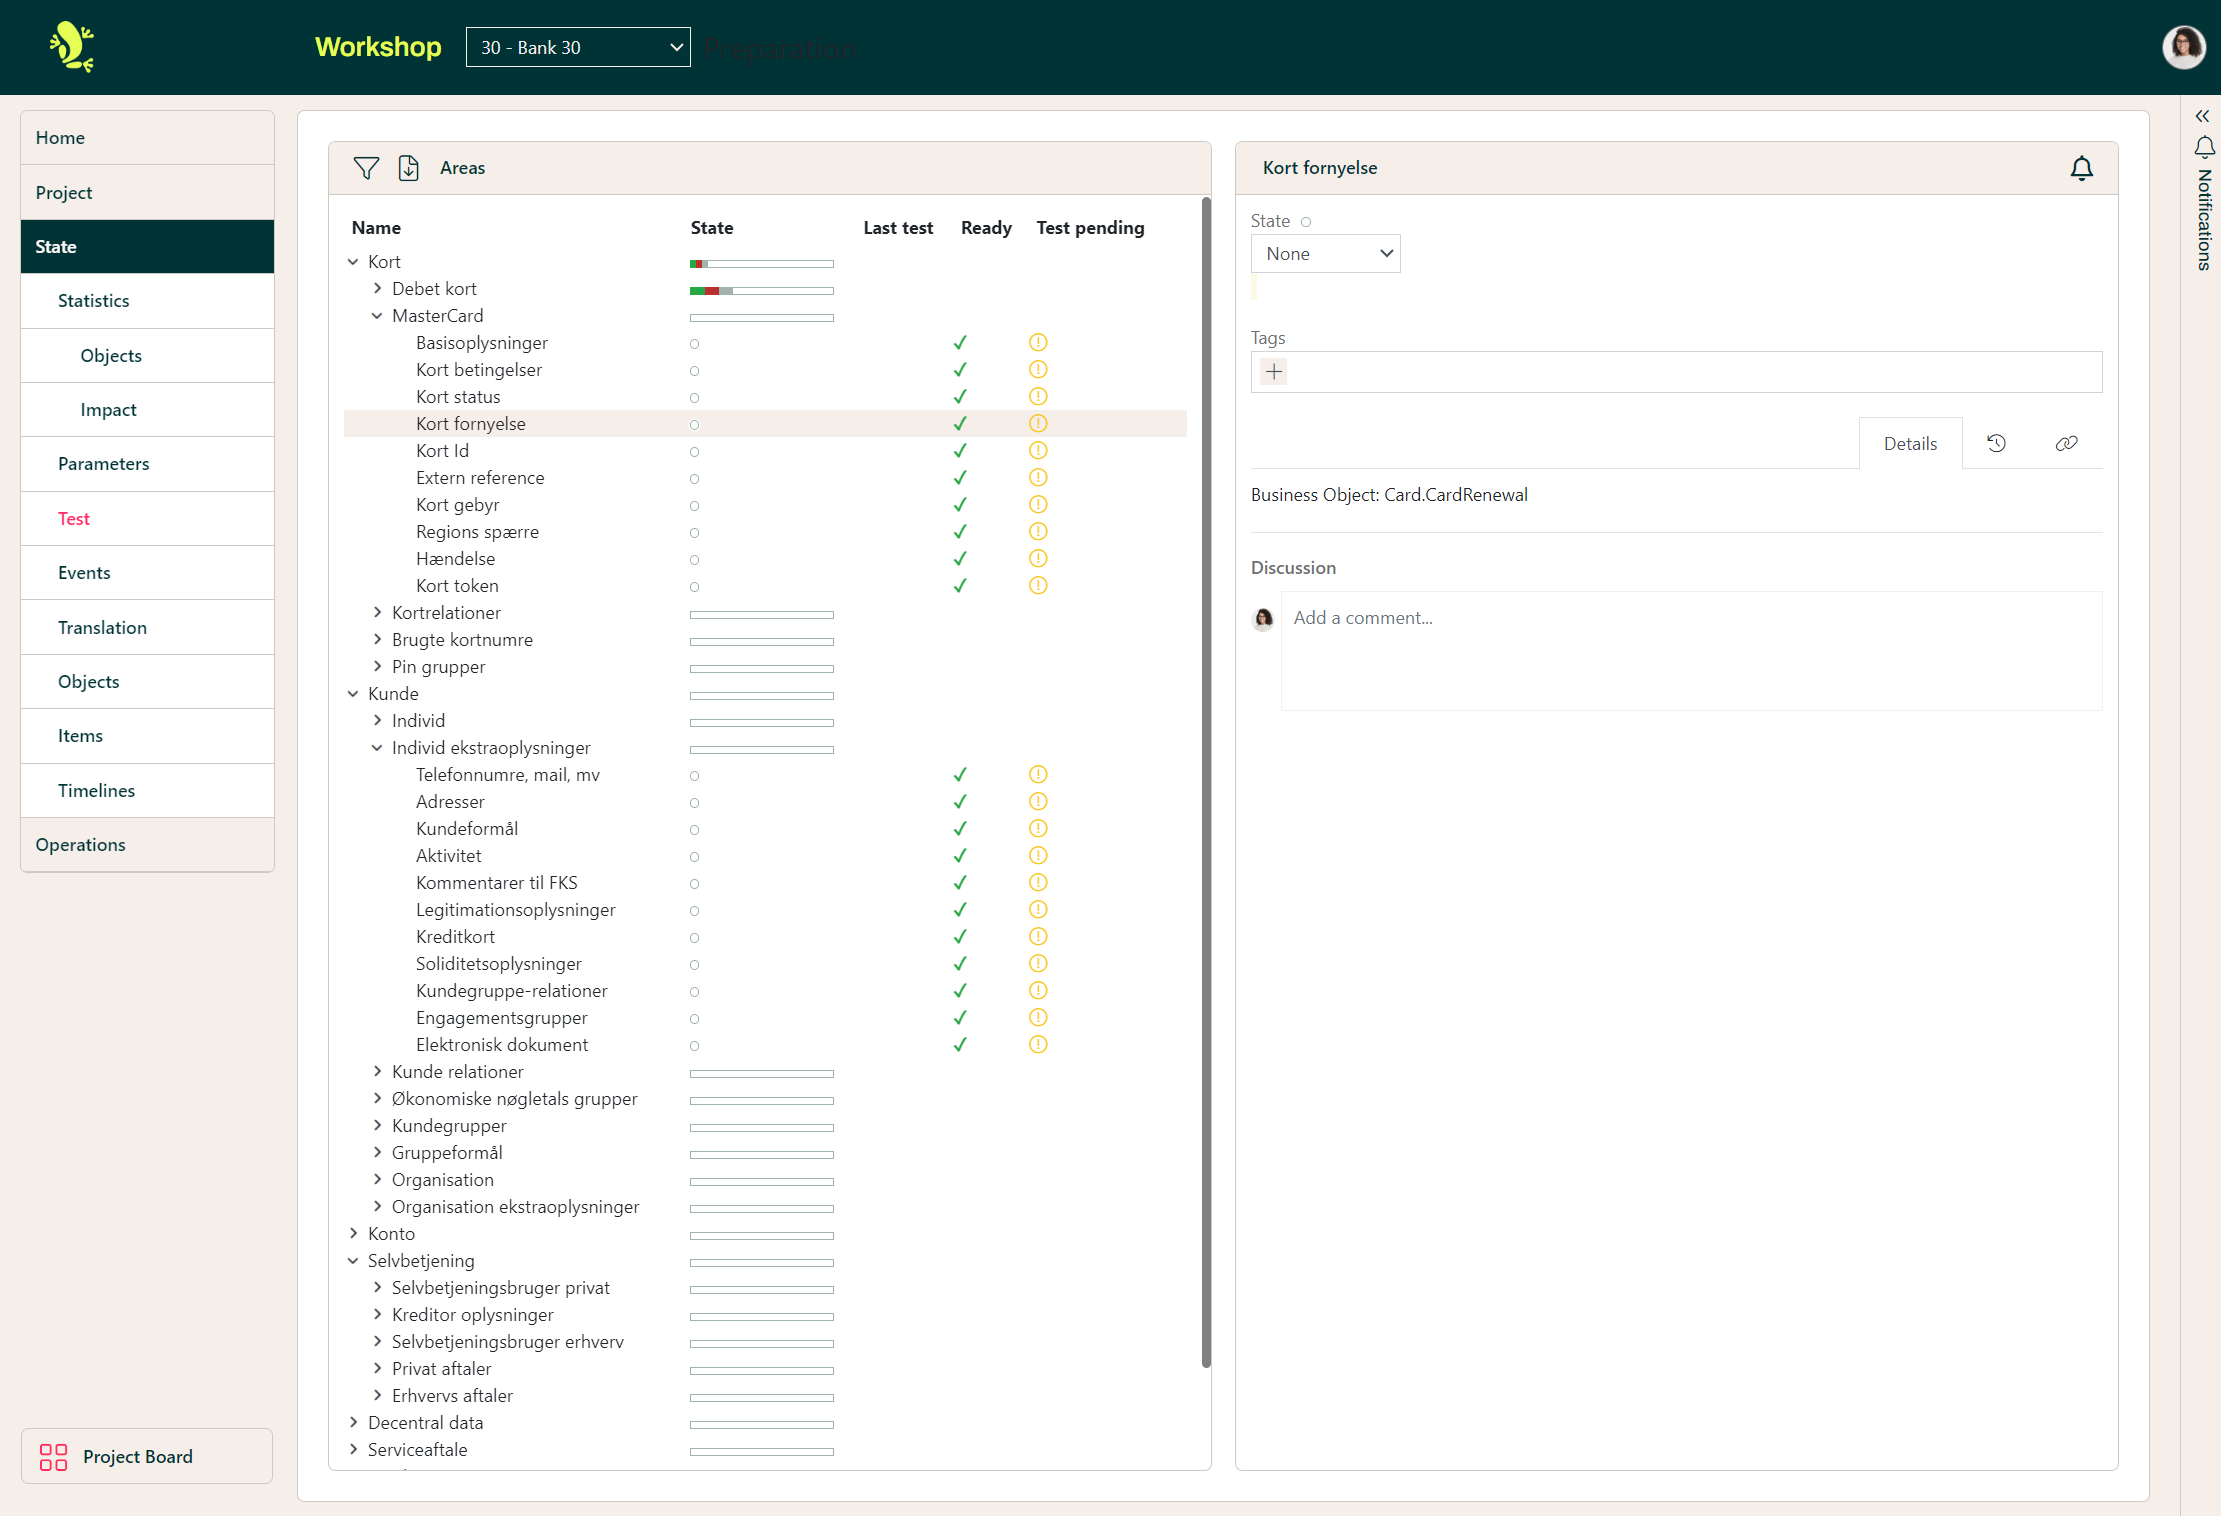The height and width of the screenshot is (1516, 2221).
Task: Open the bank selector dropdown '30 - Bank 30'
Action: point(578,47)
